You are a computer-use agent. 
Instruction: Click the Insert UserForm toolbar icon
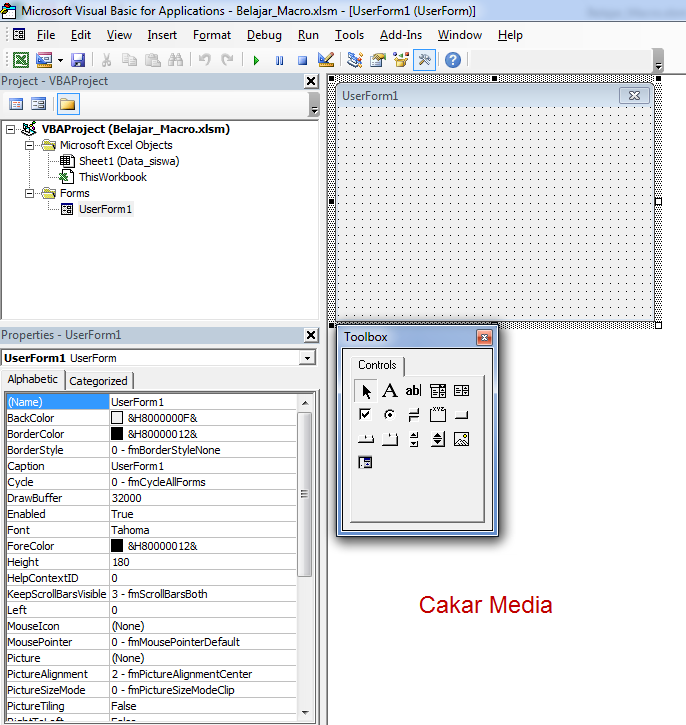tap(44, 60)
